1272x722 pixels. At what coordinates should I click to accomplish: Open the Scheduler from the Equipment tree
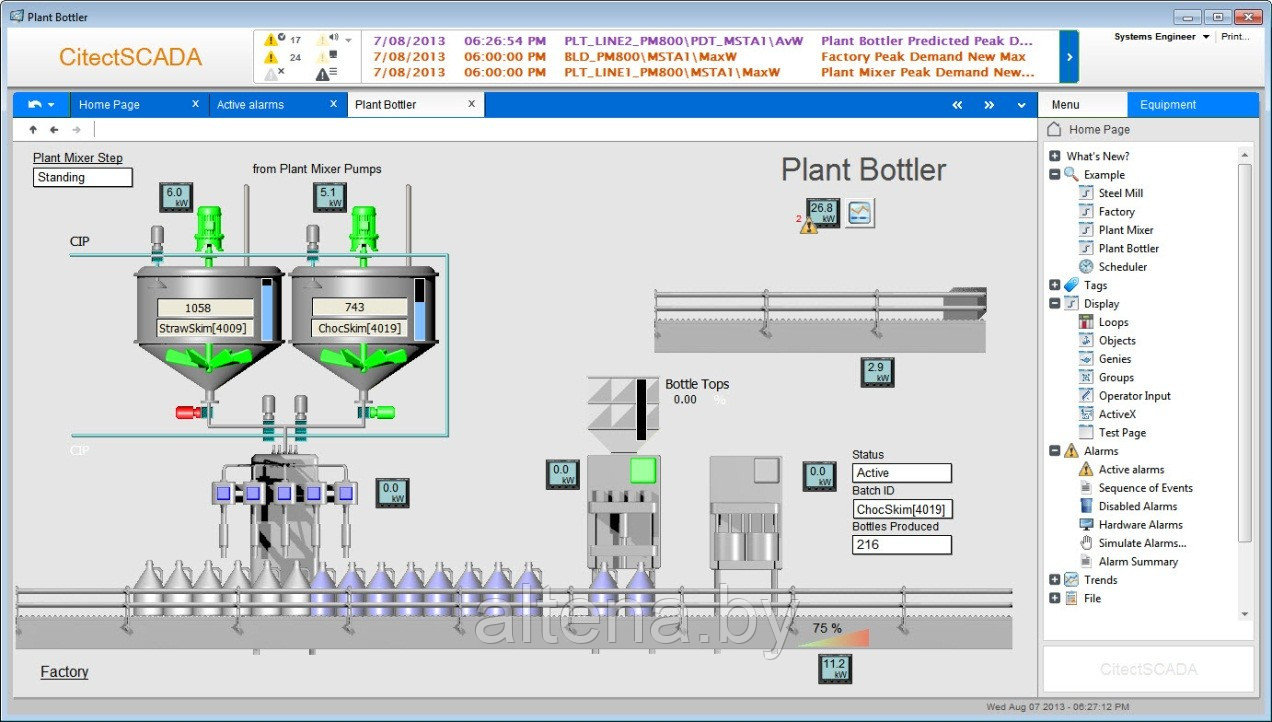(1122, 267)
